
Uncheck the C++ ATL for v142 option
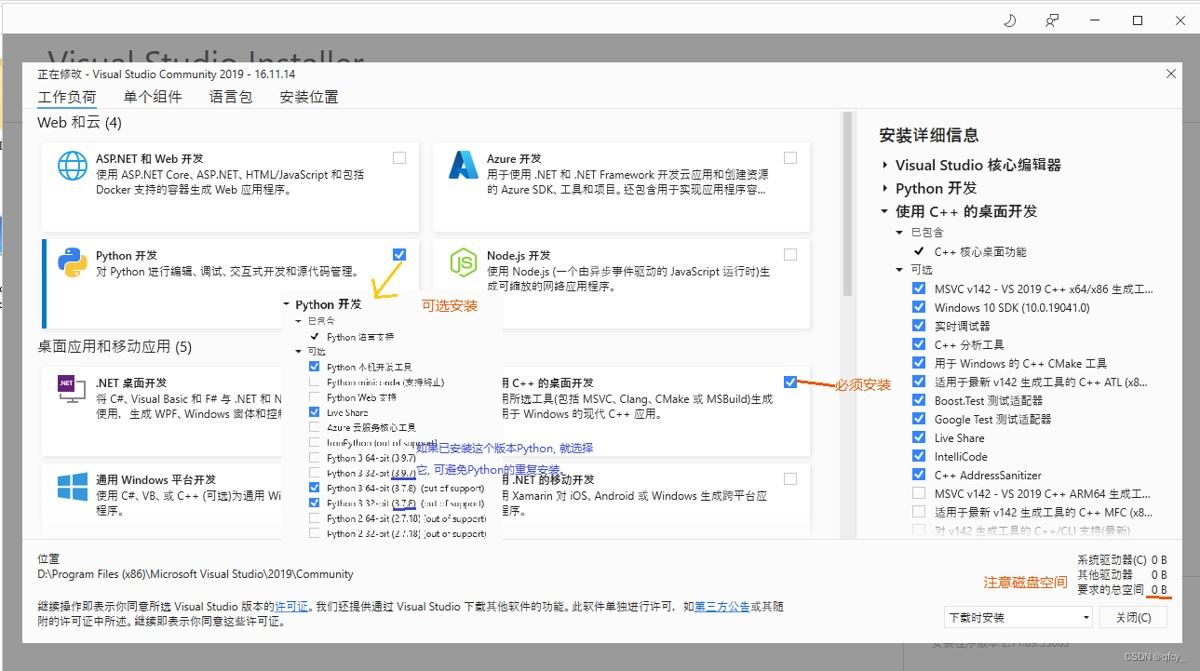click(919, 382)
